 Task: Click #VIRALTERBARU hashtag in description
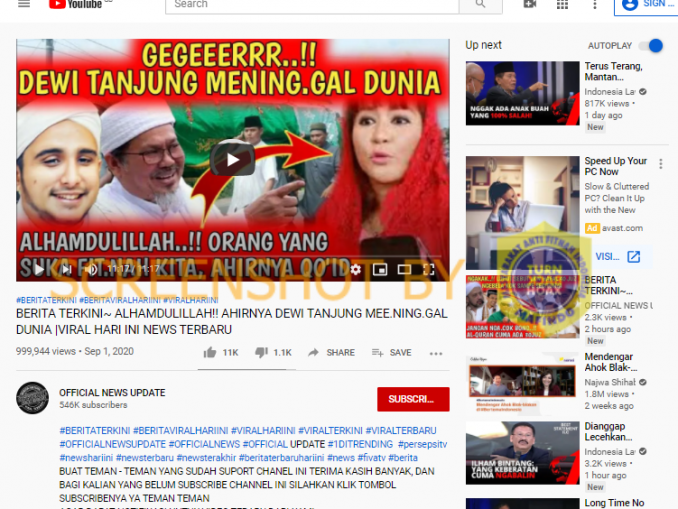click(401, 431)
